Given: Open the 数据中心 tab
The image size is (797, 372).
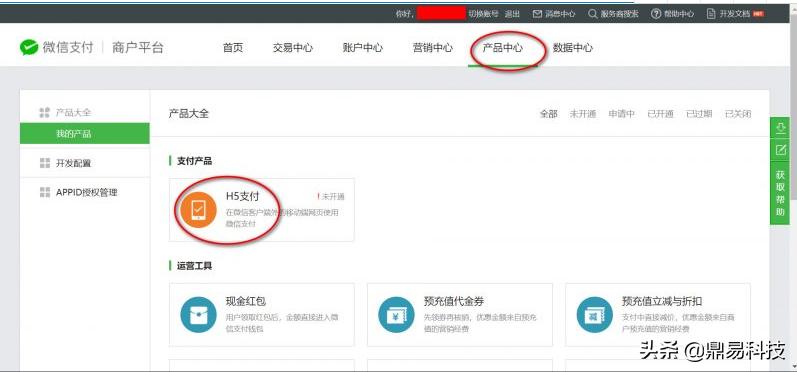Looking at the screenshot, I should click(x=573, y=48).
